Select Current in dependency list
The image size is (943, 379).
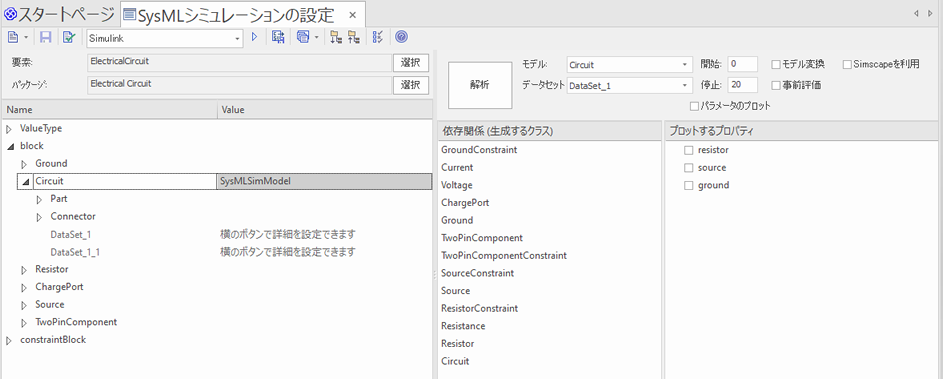(457, 167)
